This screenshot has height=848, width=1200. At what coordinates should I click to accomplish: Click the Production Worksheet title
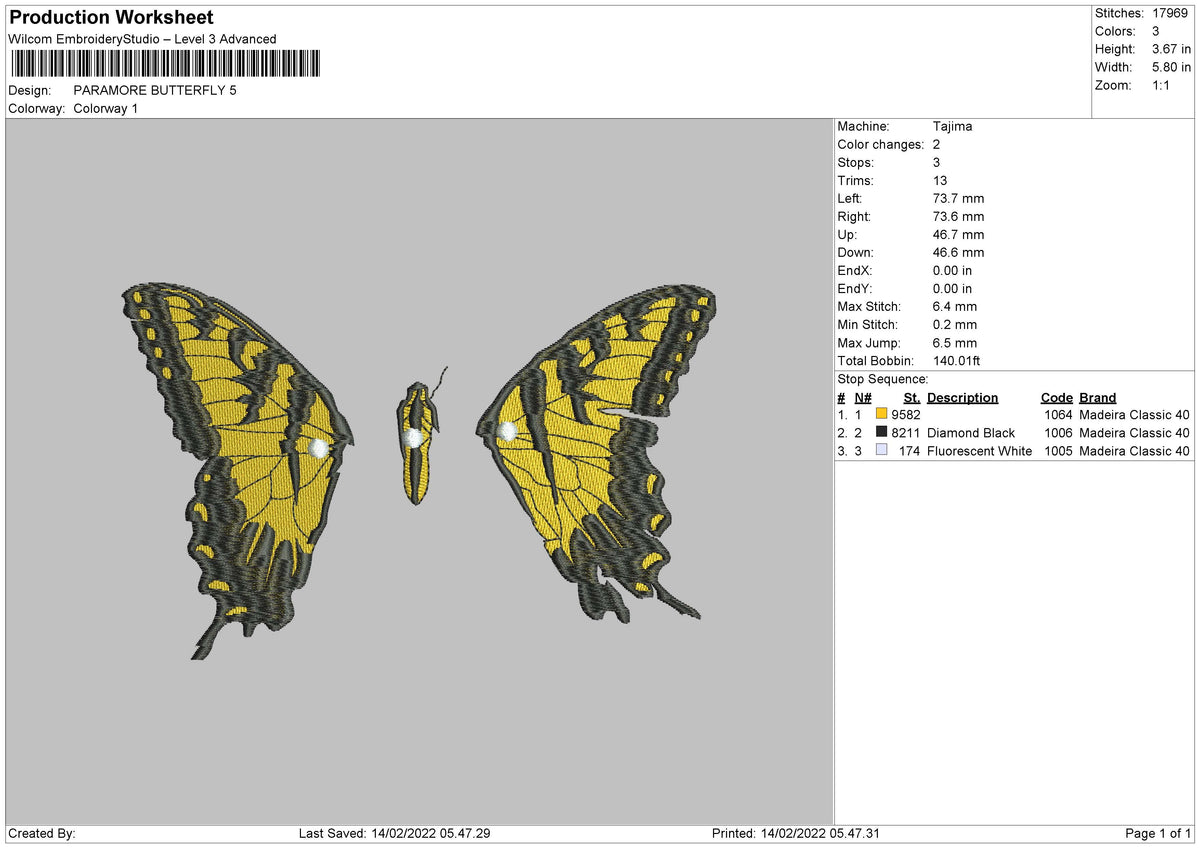click(110, 17)
